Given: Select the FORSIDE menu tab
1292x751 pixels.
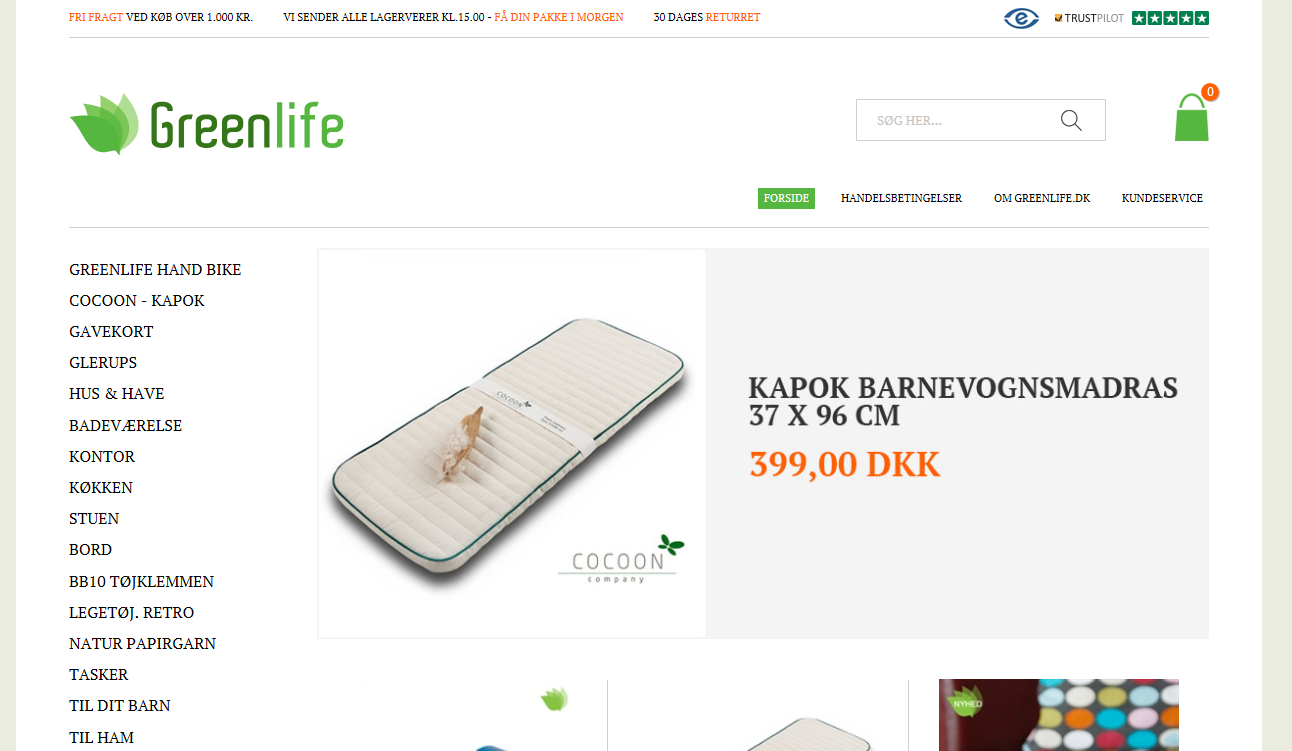Looking at the screenshot, I should 786,198.
